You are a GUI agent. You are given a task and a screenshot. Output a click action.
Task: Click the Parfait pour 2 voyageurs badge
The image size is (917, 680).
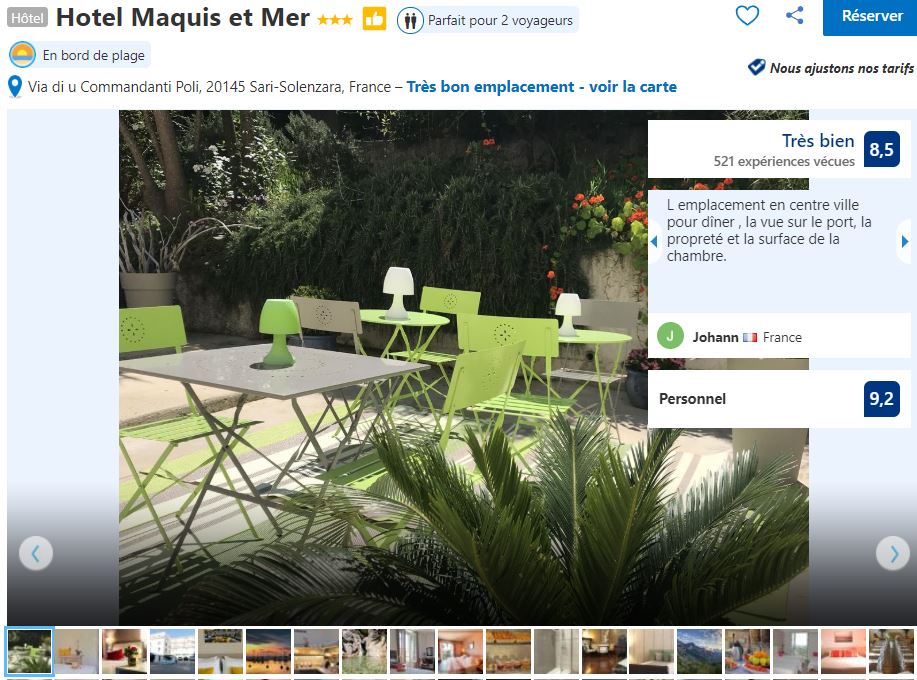(x=487, y=20)
